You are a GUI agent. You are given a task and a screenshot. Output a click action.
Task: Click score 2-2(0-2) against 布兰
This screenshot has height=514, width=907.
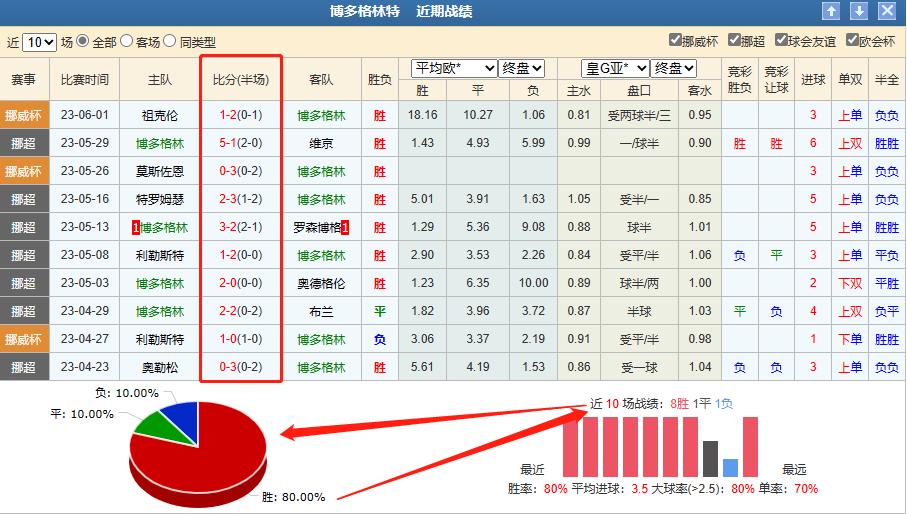point(241,310)
